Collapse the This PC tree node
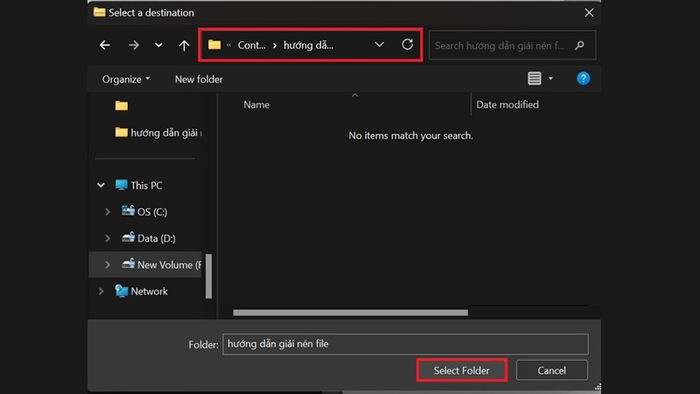700x394 pixels. [101, 185]
